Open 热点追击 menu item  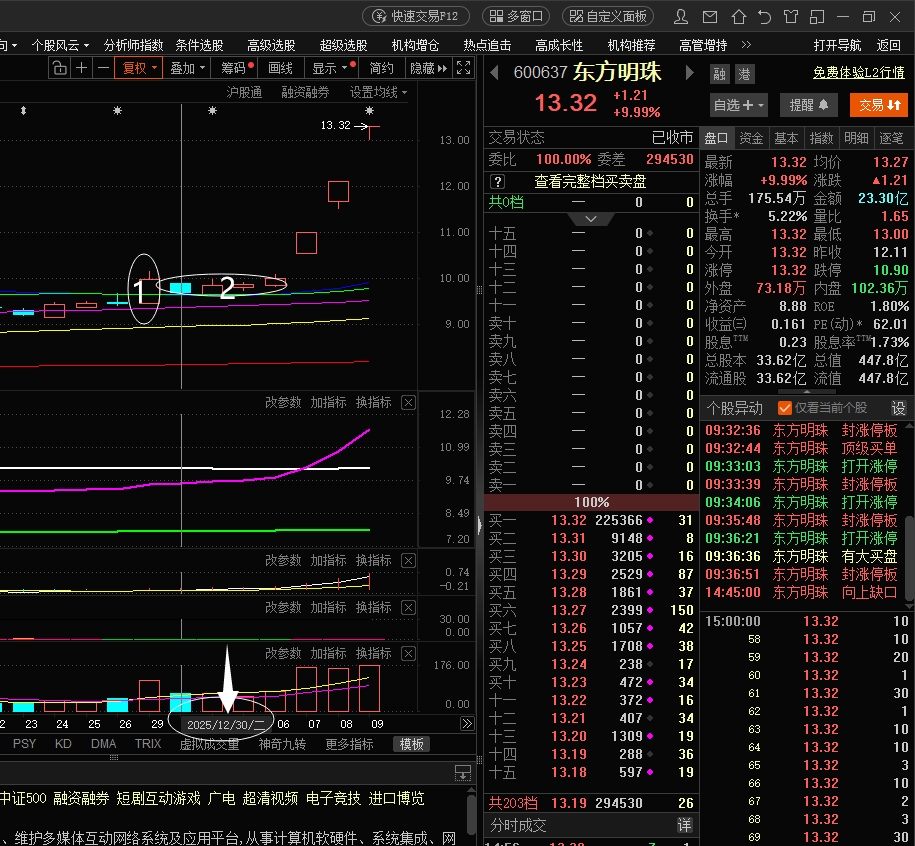[x=487, y=45]
